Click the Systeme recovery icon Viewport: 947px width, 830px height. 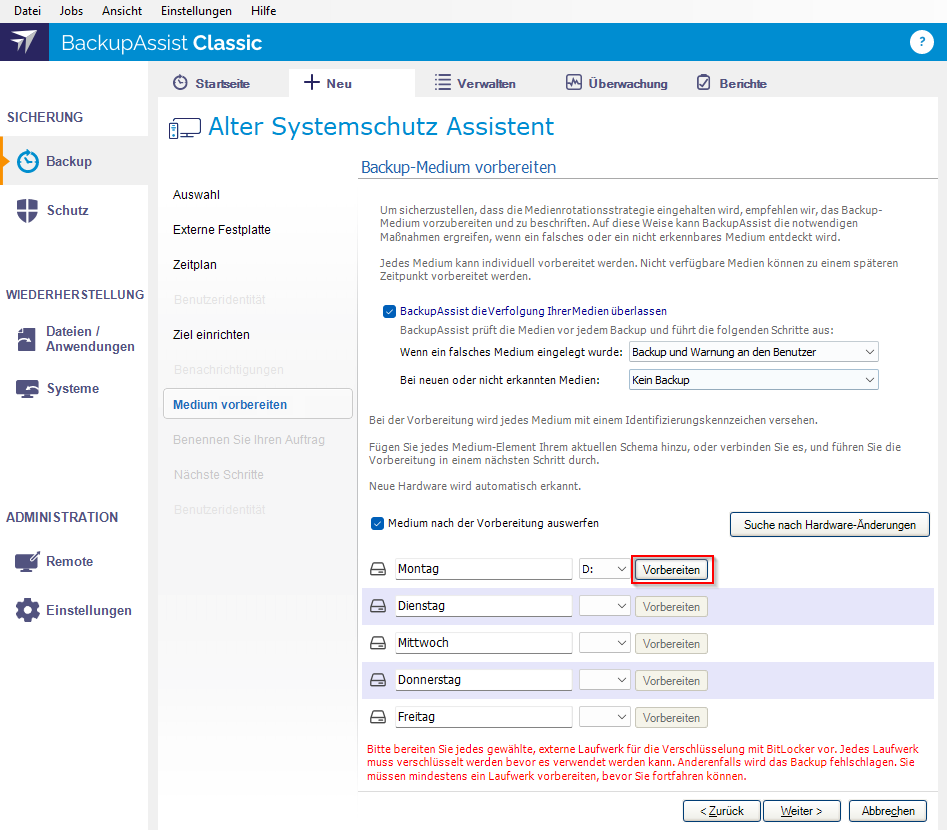click(27, 388)
